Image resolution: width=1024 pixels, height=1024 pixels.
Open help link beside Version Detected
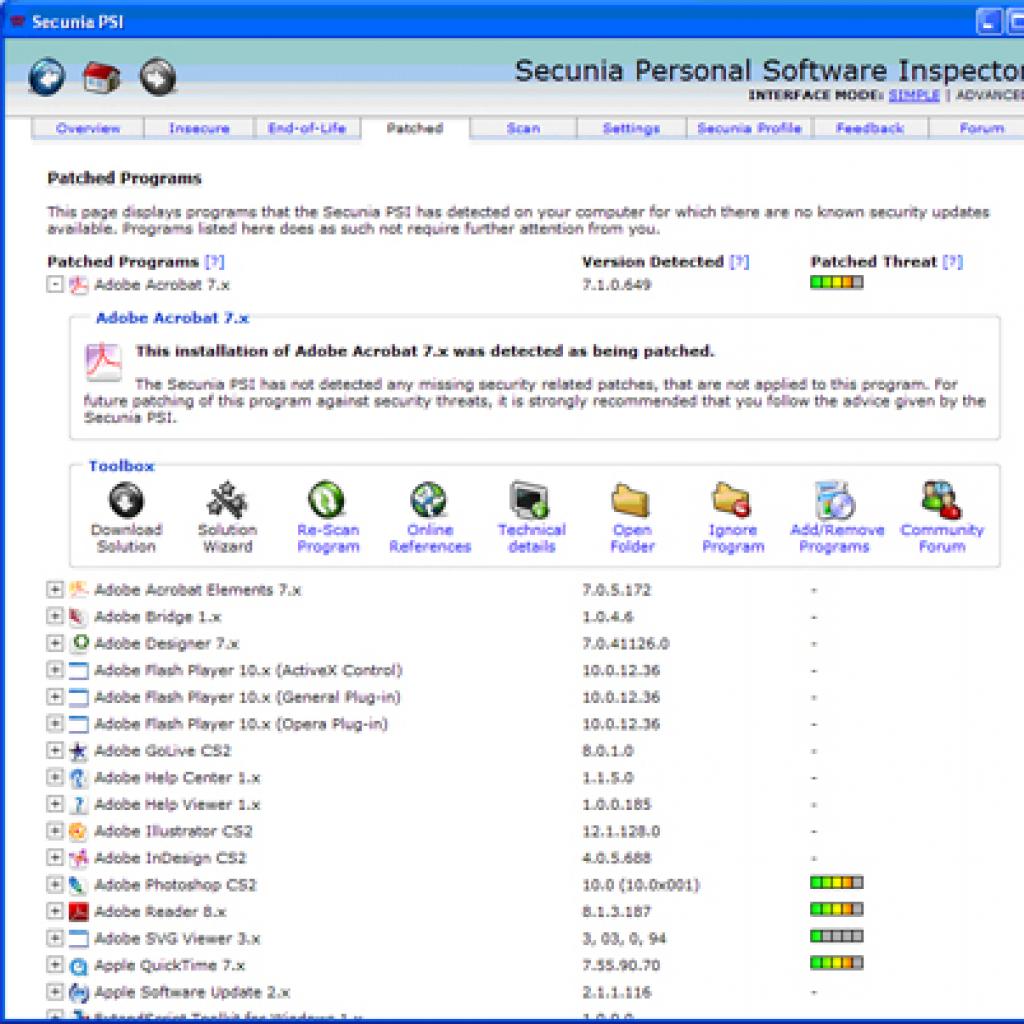(x=739, y=262)
